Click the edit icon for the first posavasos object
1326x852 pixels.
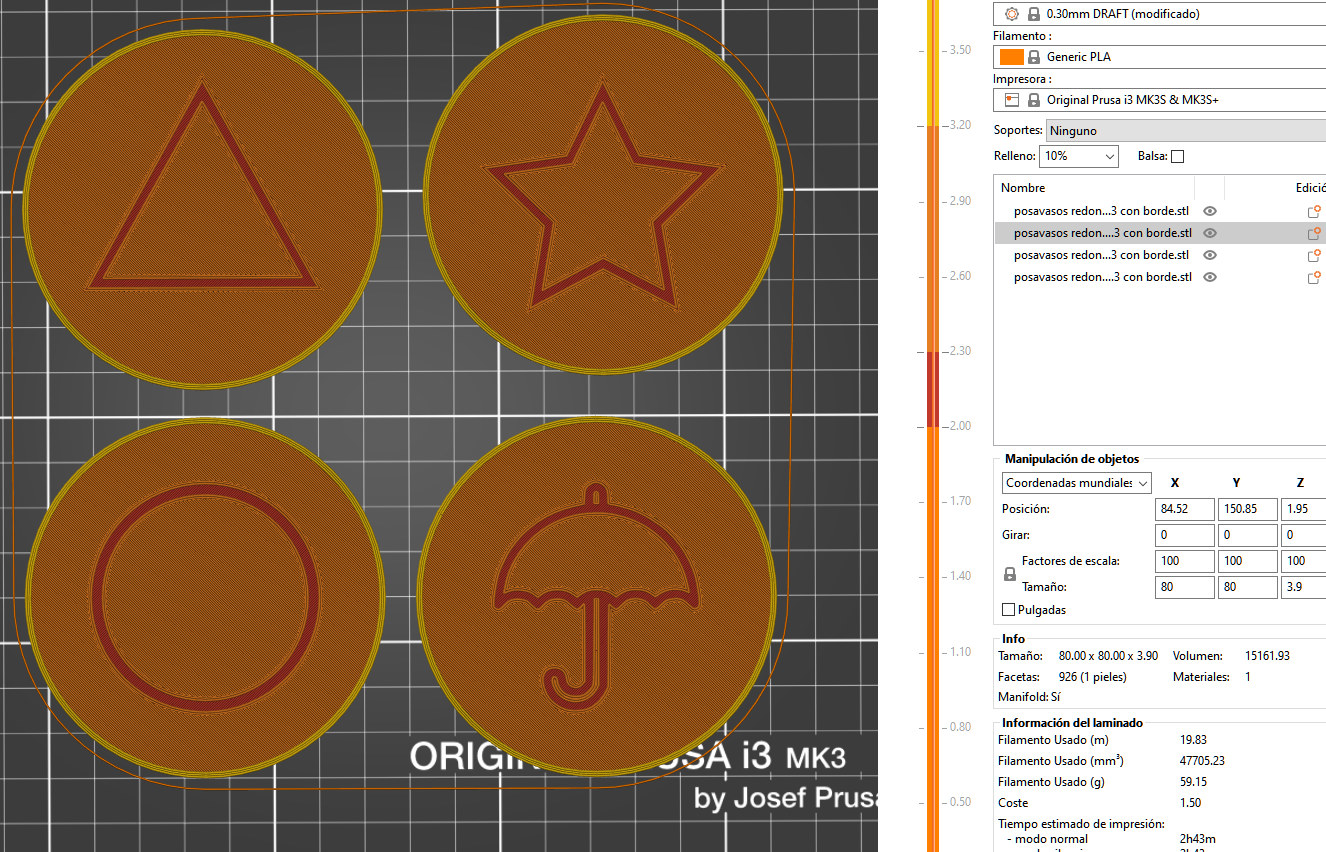(x=1314, y=211)
